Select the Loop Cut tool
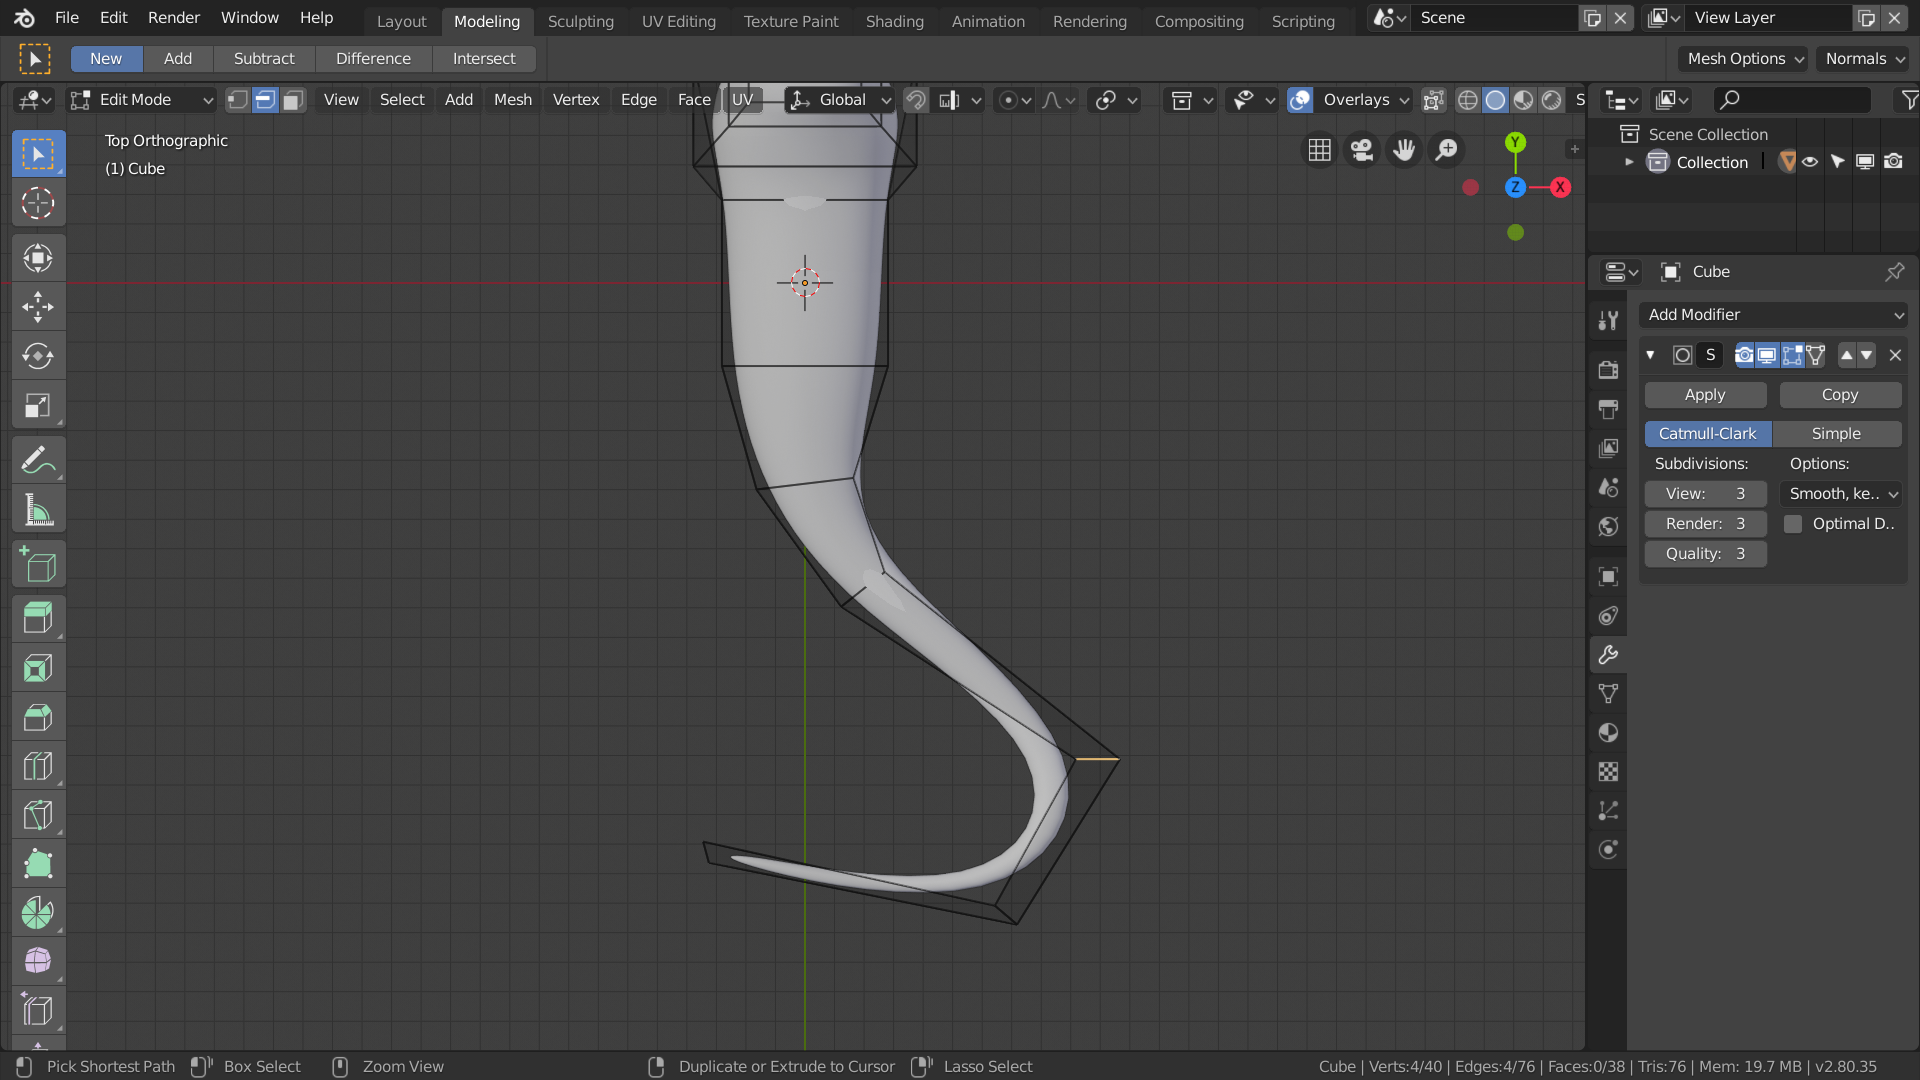The image size is (1920, 1080). (x=38, y=766)
